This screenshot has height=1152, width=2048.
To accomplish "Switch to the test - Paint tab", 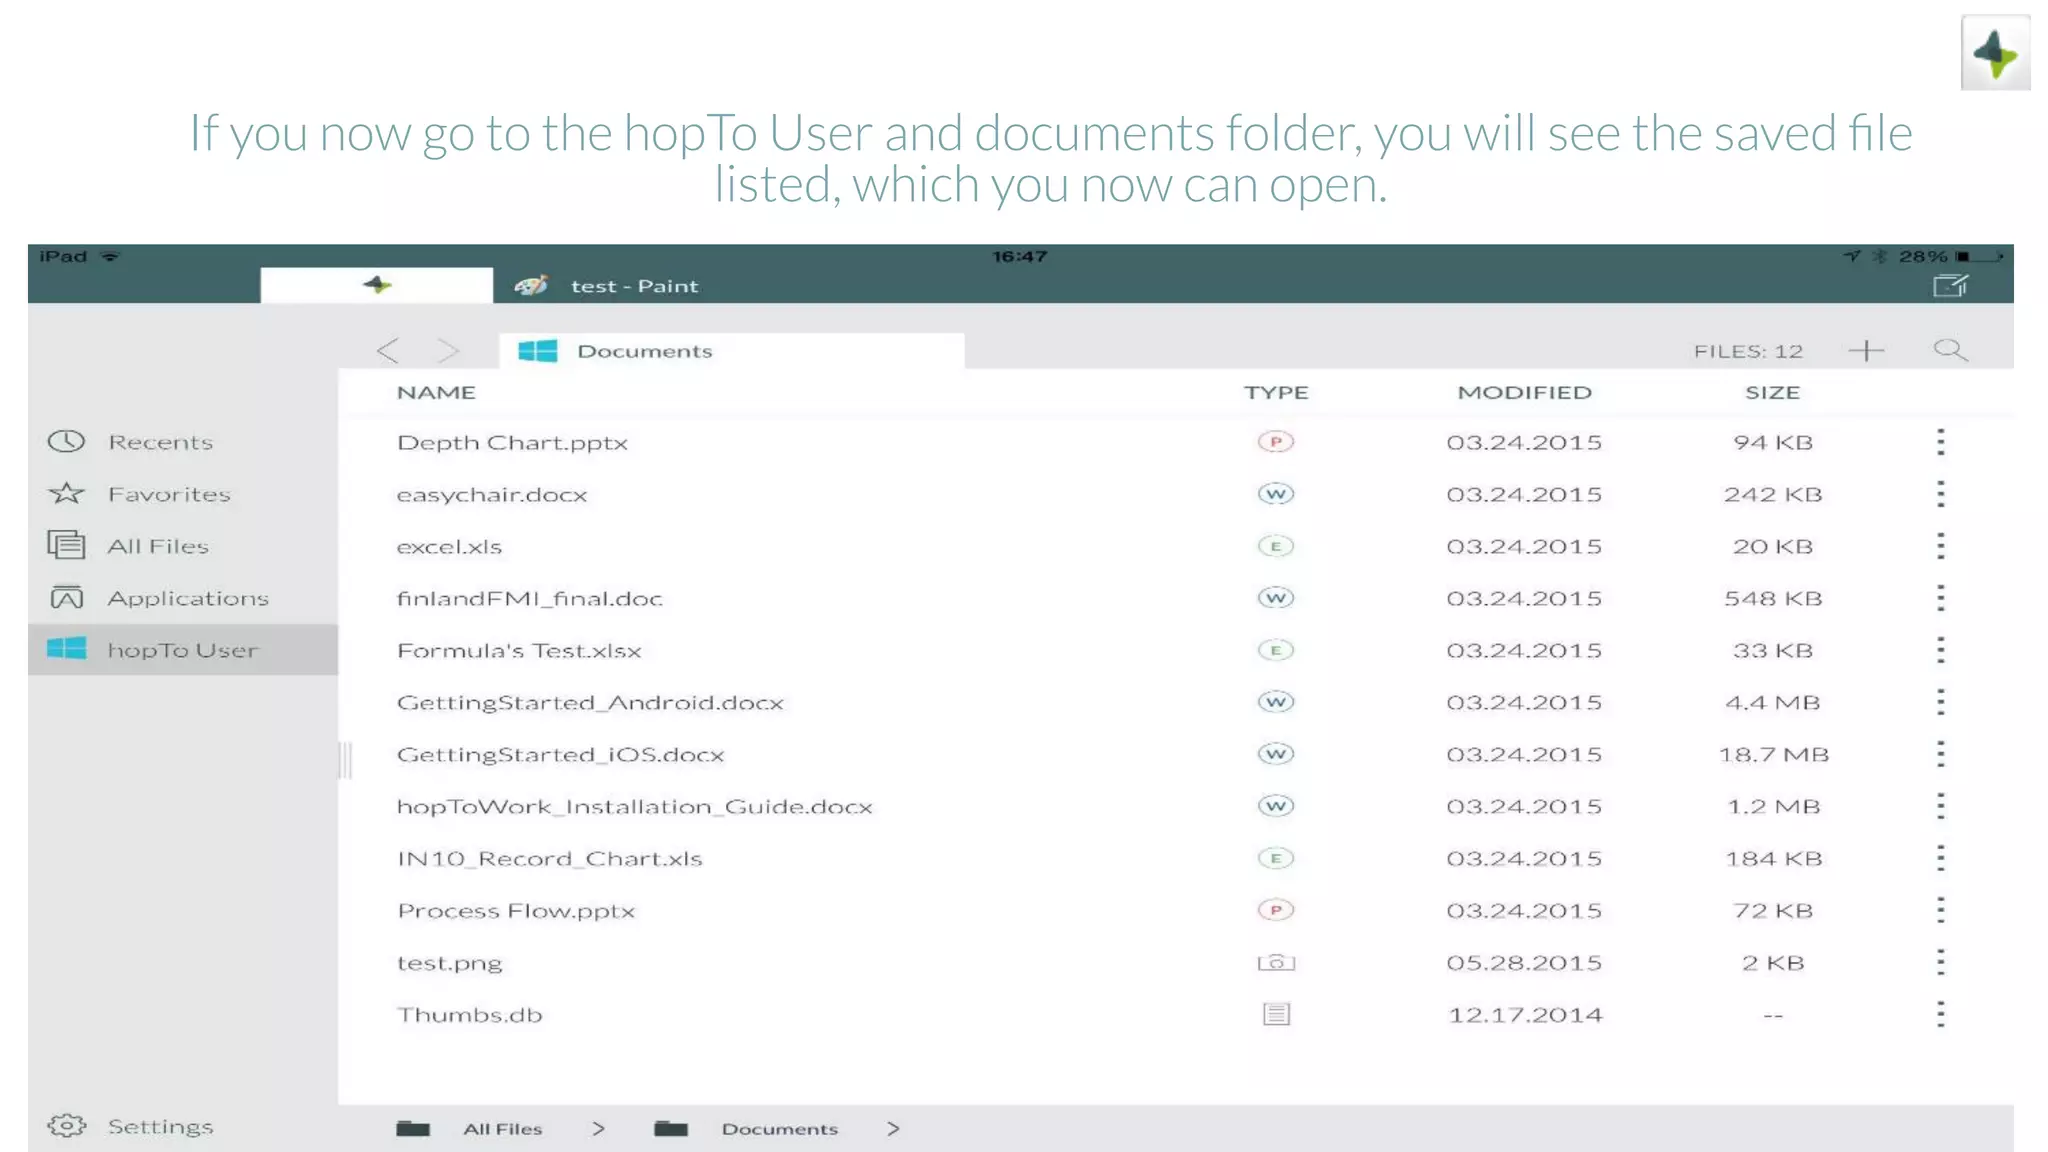I will (x=606, y=286).
